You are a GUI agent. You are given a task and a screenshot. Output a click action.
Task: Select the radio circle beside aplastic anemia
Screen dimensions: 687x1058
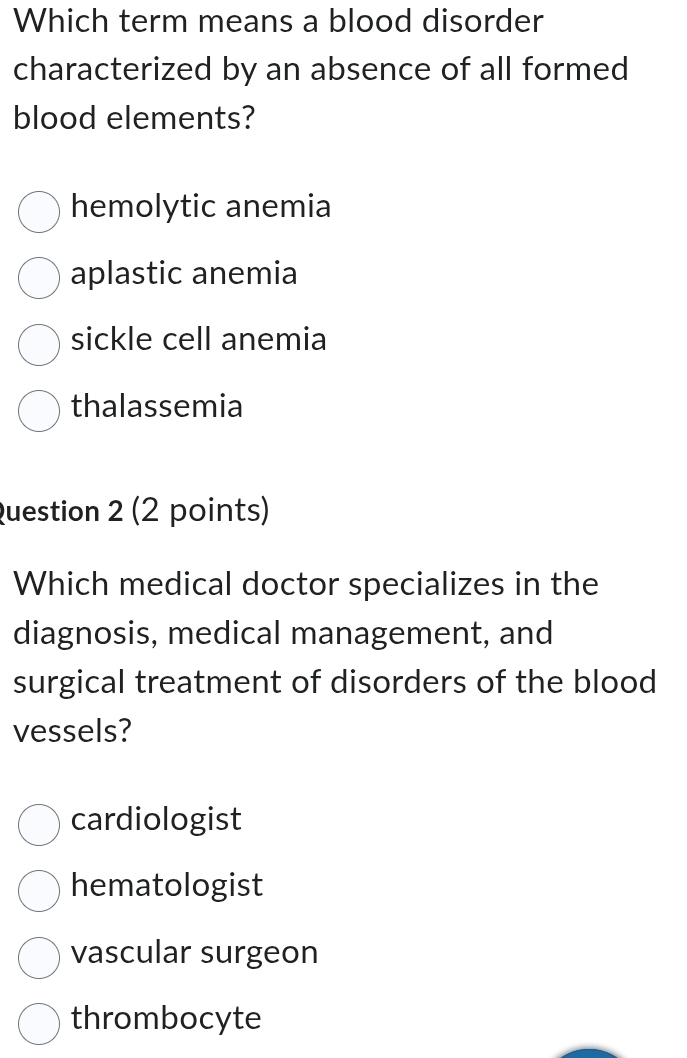(x=39, y=278)
